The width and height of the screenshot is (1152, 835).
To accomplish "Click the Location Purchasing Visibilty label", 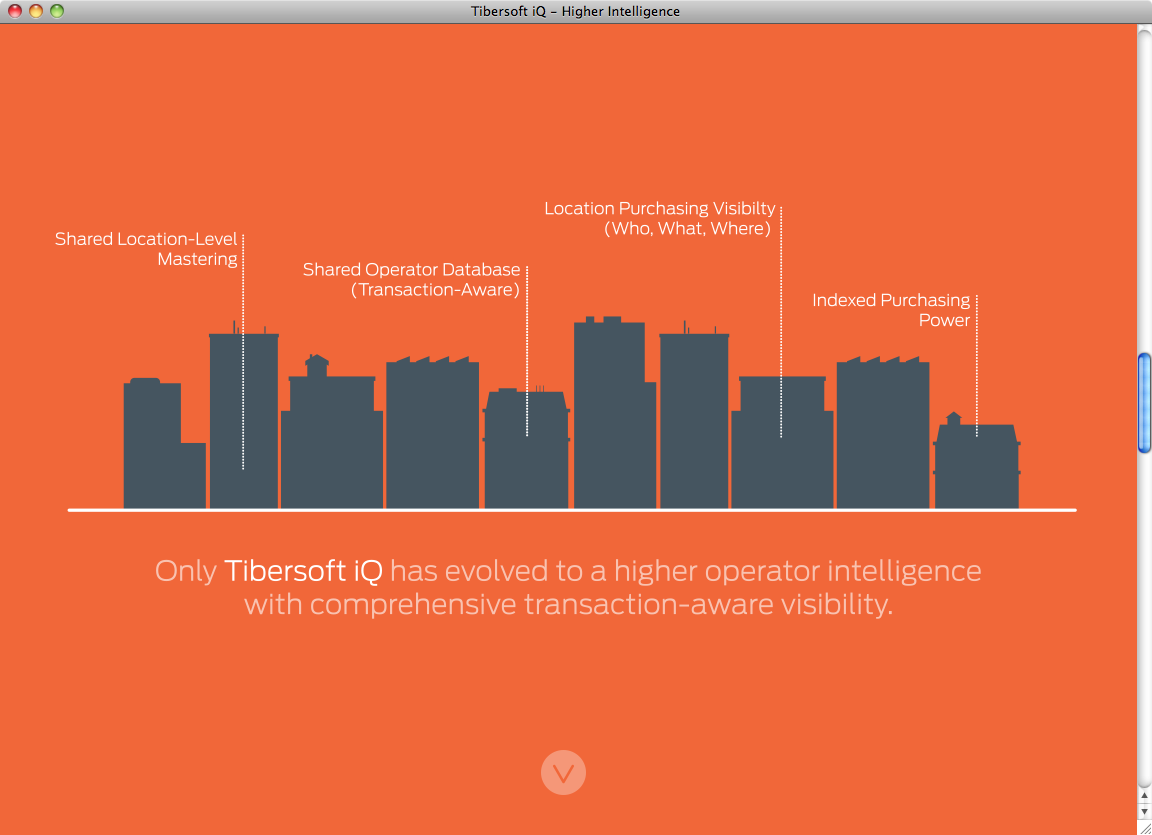I will point(660,218).
